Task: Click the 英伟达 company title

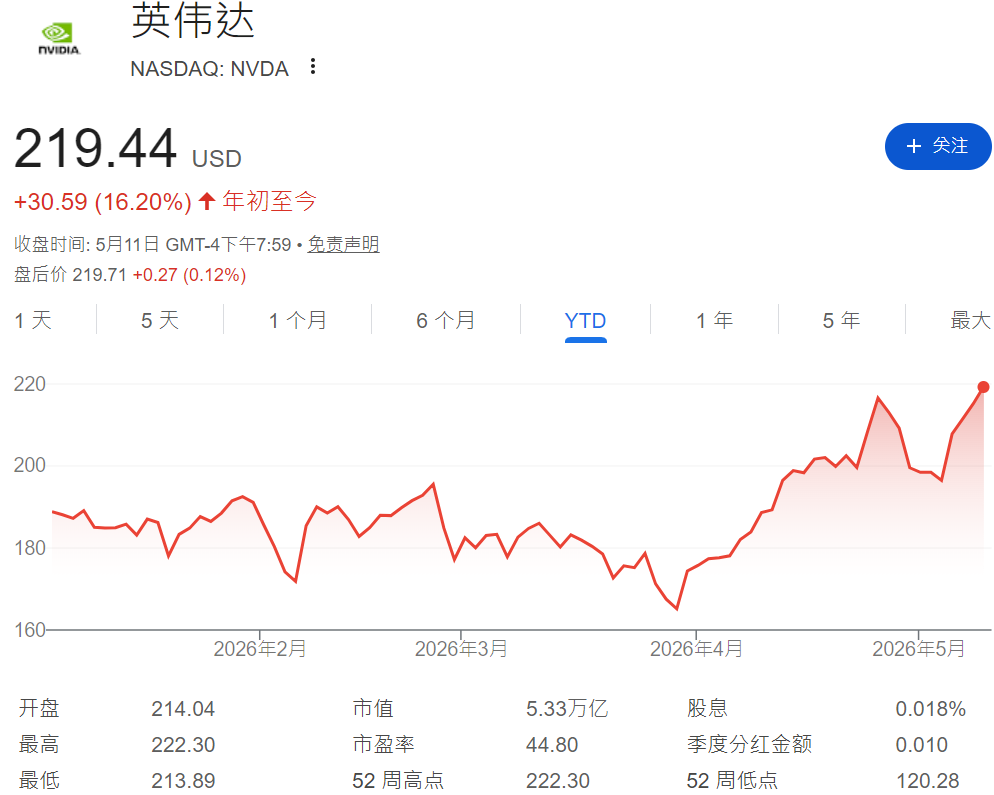Action: (193, 20)
